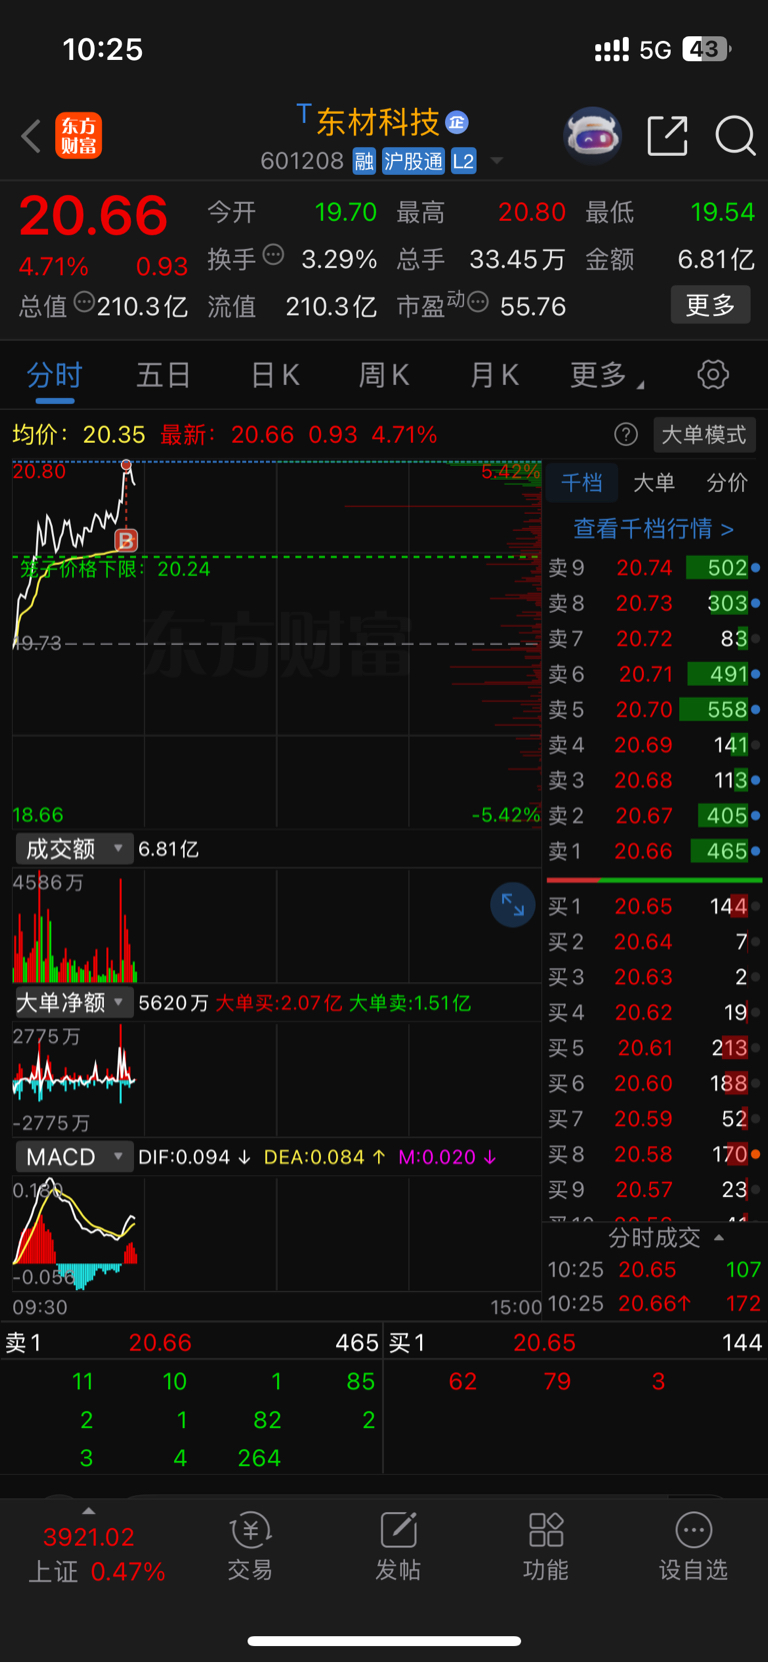Open 发帖 post icon
The image size is (768, 1663).
point(398,1546)
